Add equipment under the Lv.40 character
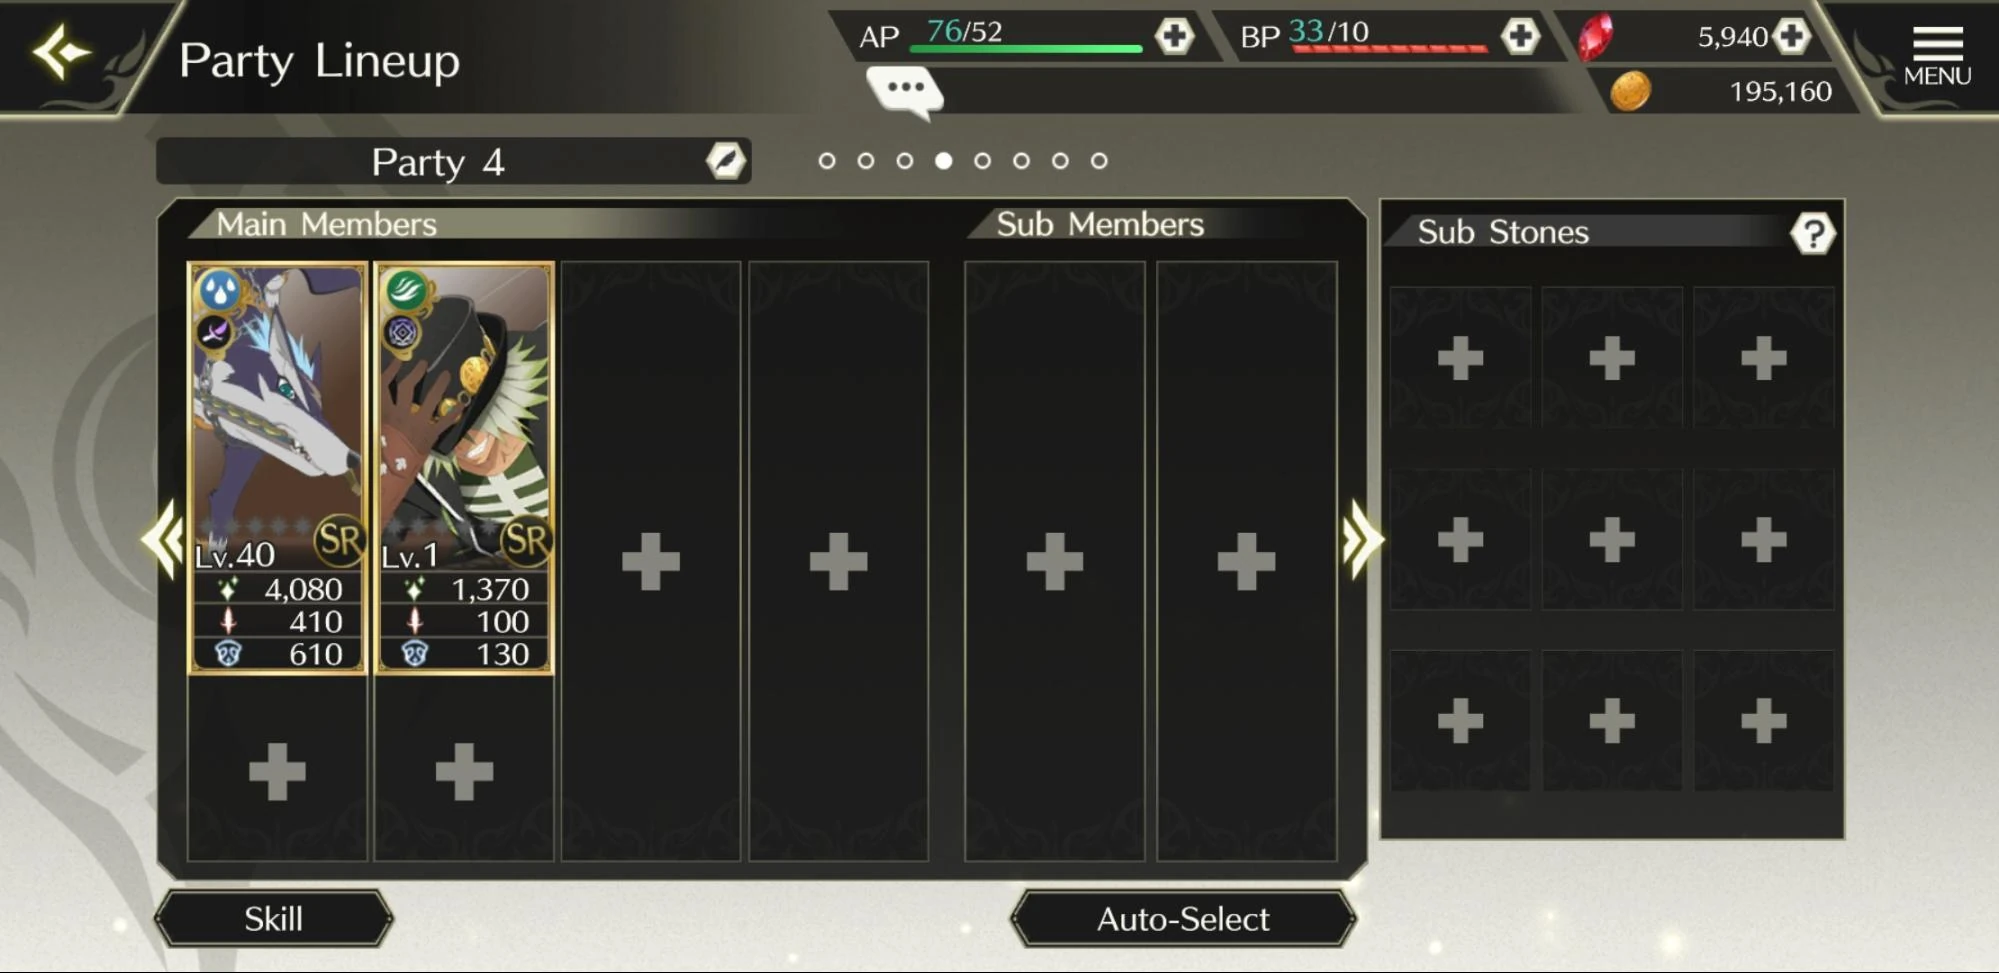The width and height of the screenshot is (1999, 973). click(277, 770)
